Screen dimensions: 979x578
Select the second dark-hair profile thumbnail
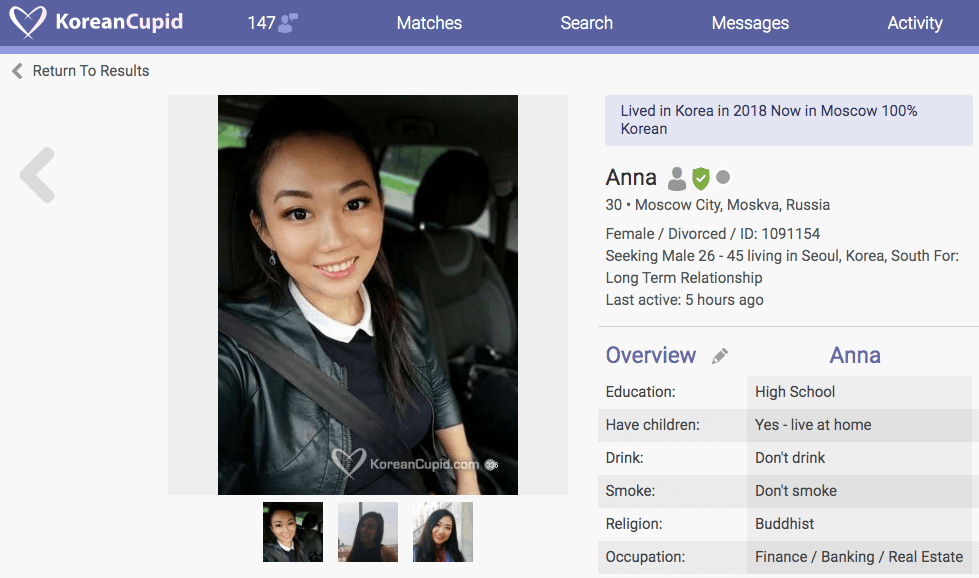pyautogui.click(x=368, y=532)
